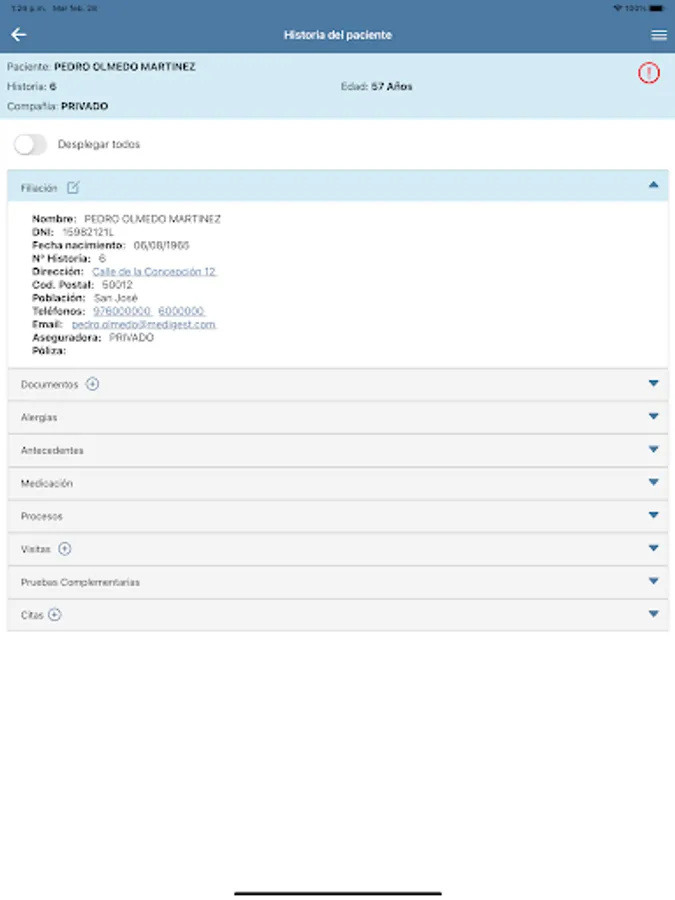Call phone number 976000000

pyautogui.click(x=122, y=311)
